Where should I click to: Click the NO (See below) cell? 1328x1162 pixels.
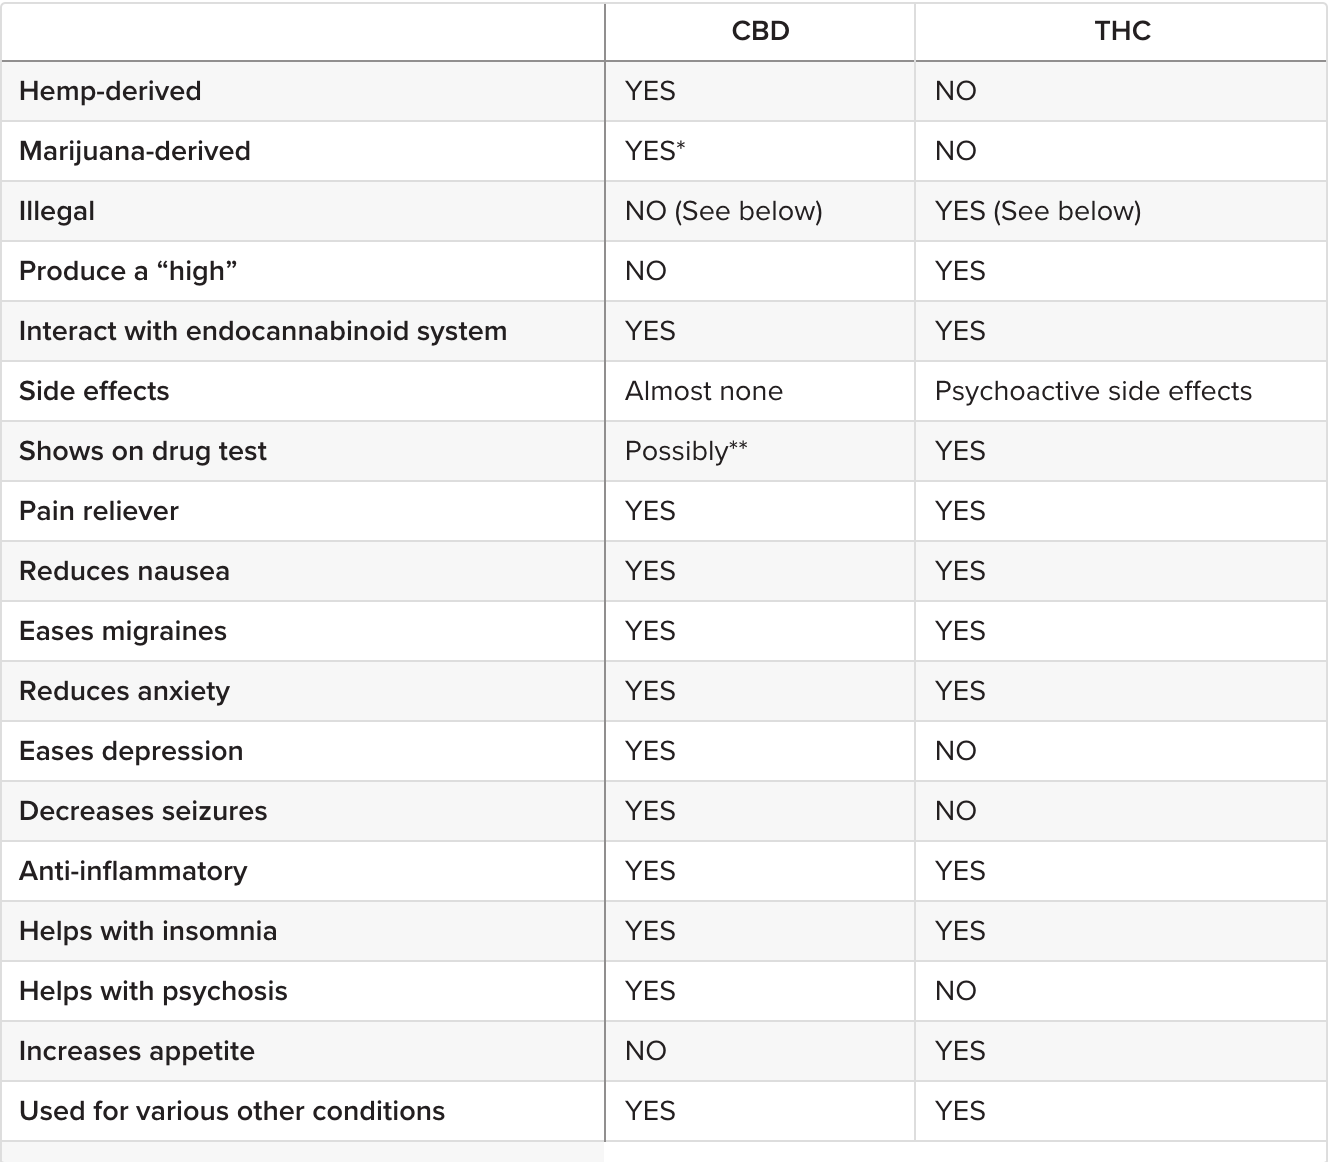(x=723, y=211)
